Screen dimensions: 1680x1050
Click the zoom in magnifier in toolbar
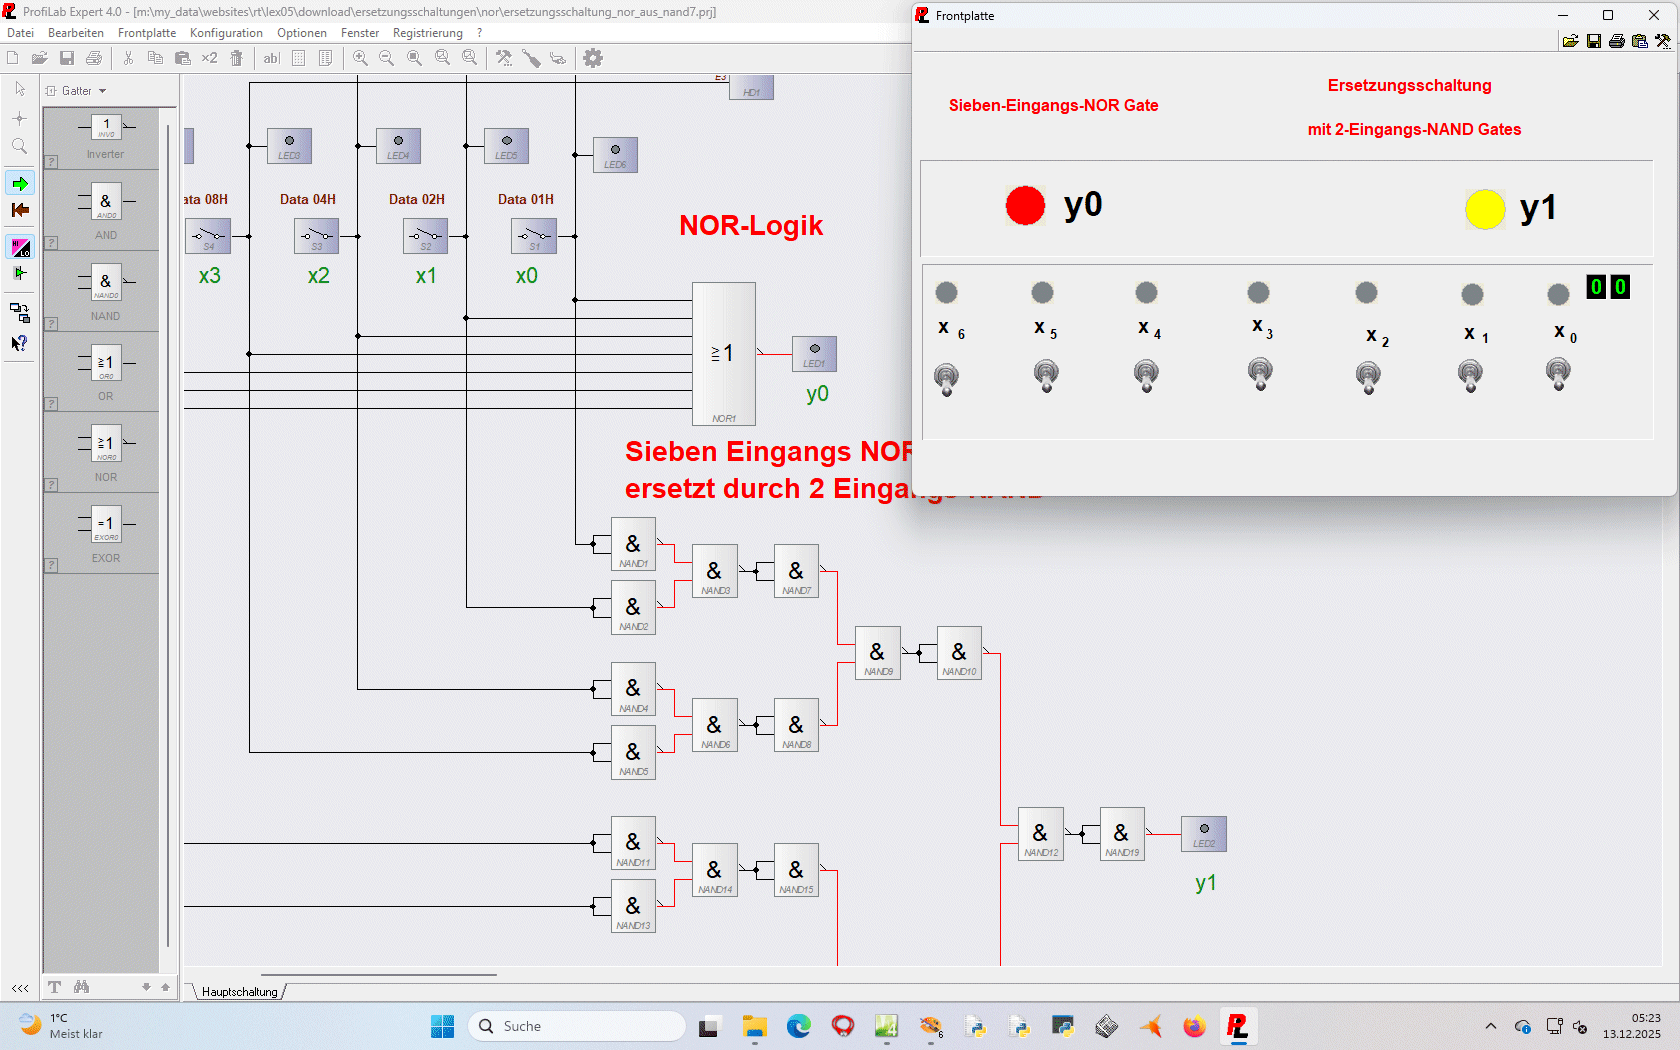click(x=360, y=59)
